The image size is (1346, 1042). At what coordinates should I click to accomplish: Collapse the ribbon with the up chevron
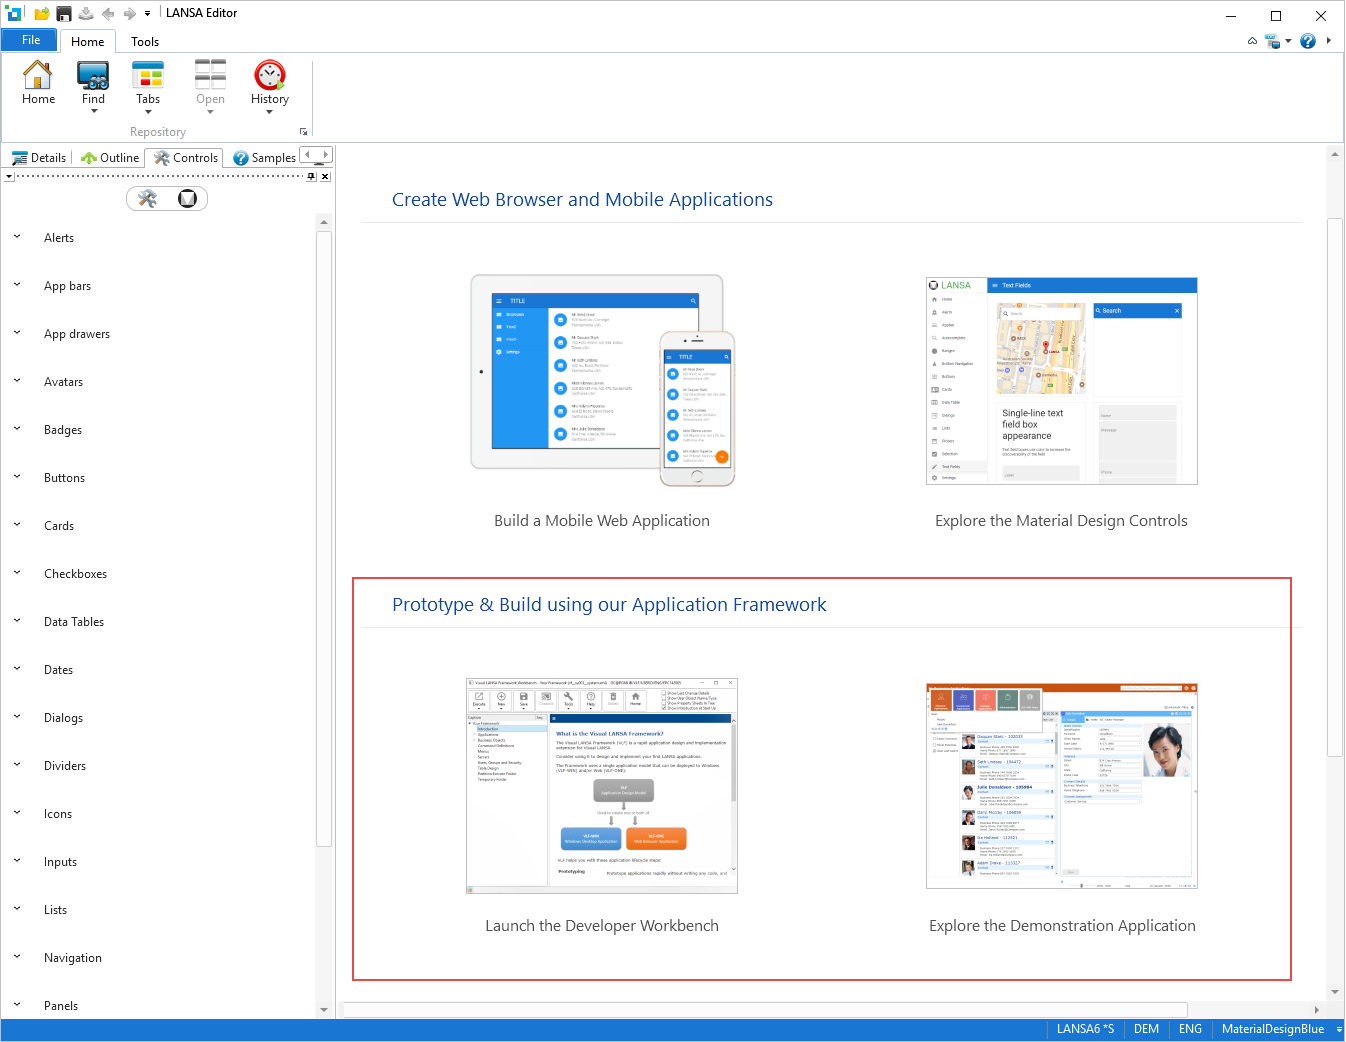pyautogui.click(x=1252, y=41)
